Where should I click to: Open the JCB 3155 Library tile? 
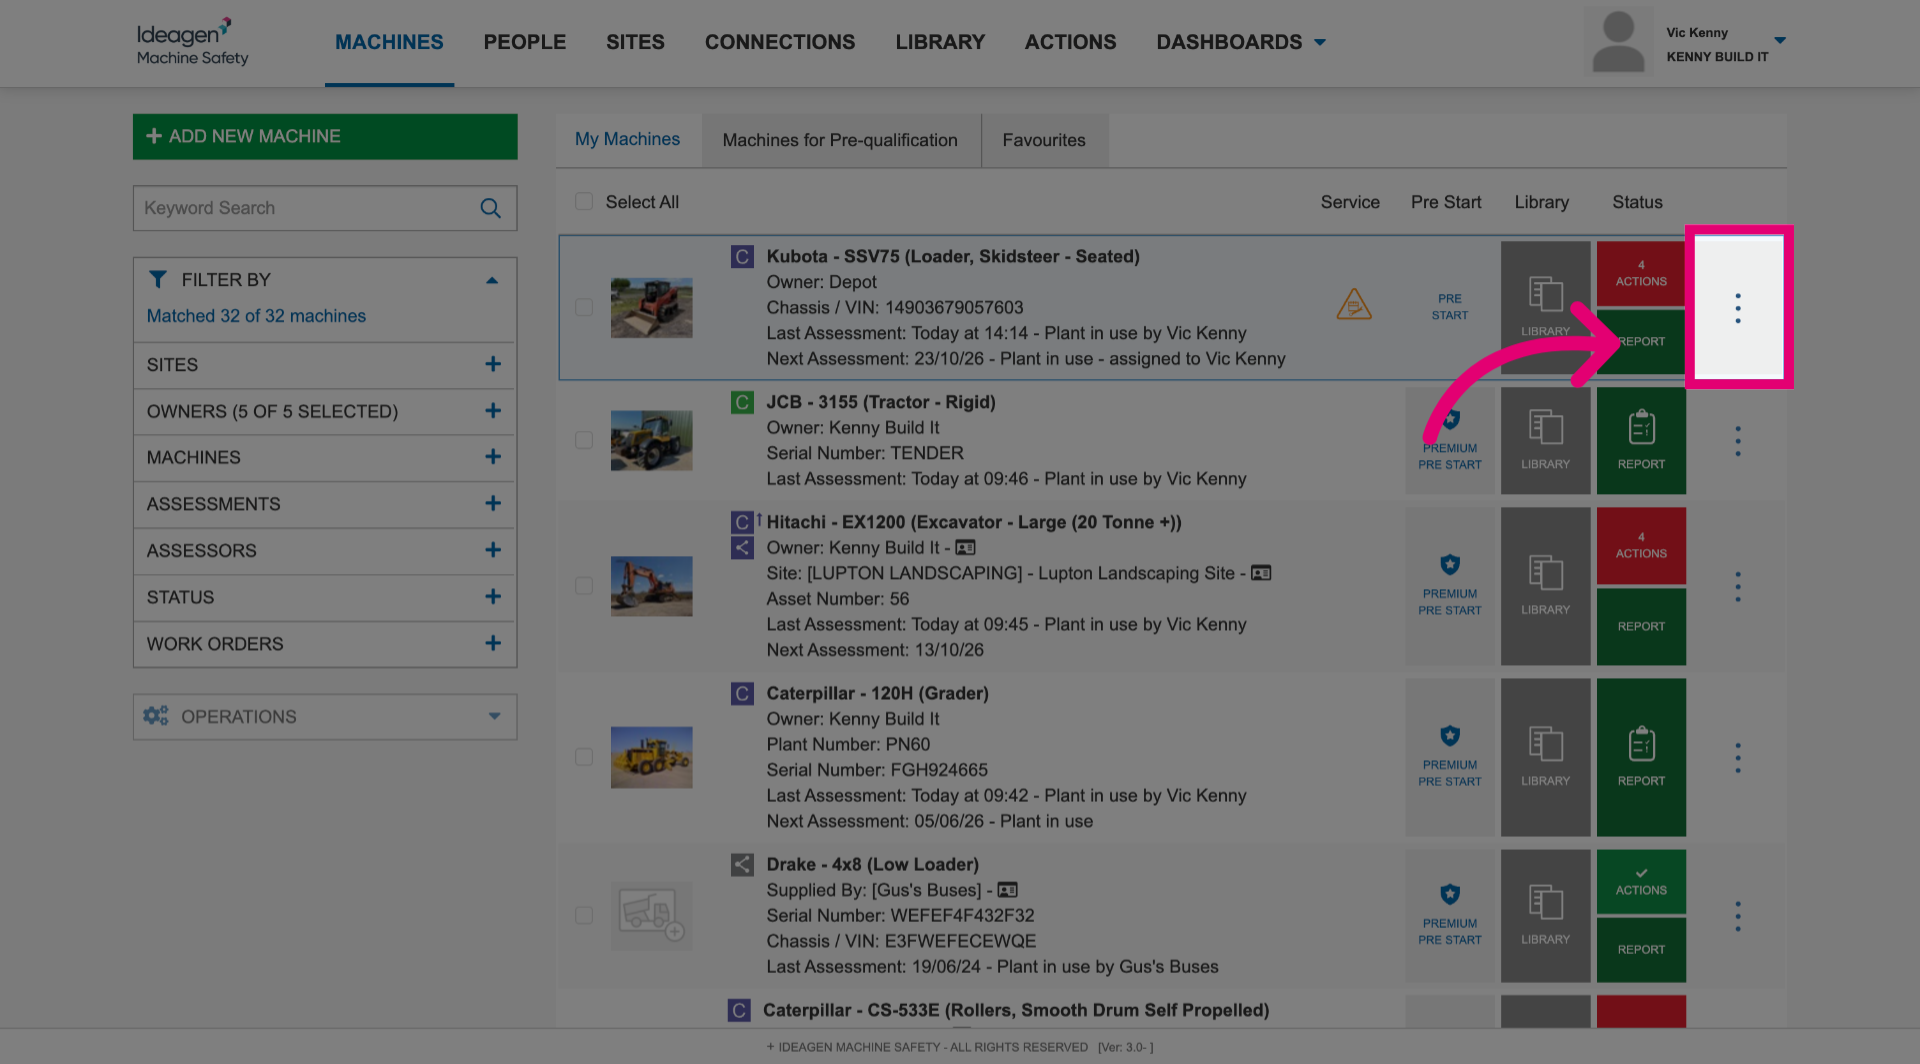[x=1545, y=441]
